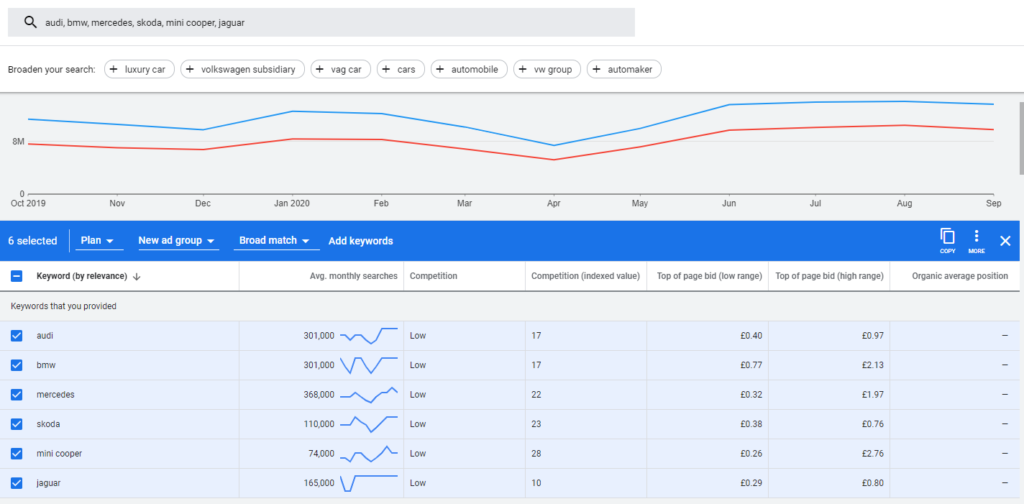The width and height of the screenshot is (1024, 504).
Task: Sort by Competition (indexed value) header
Action: [x=585, y=276]
